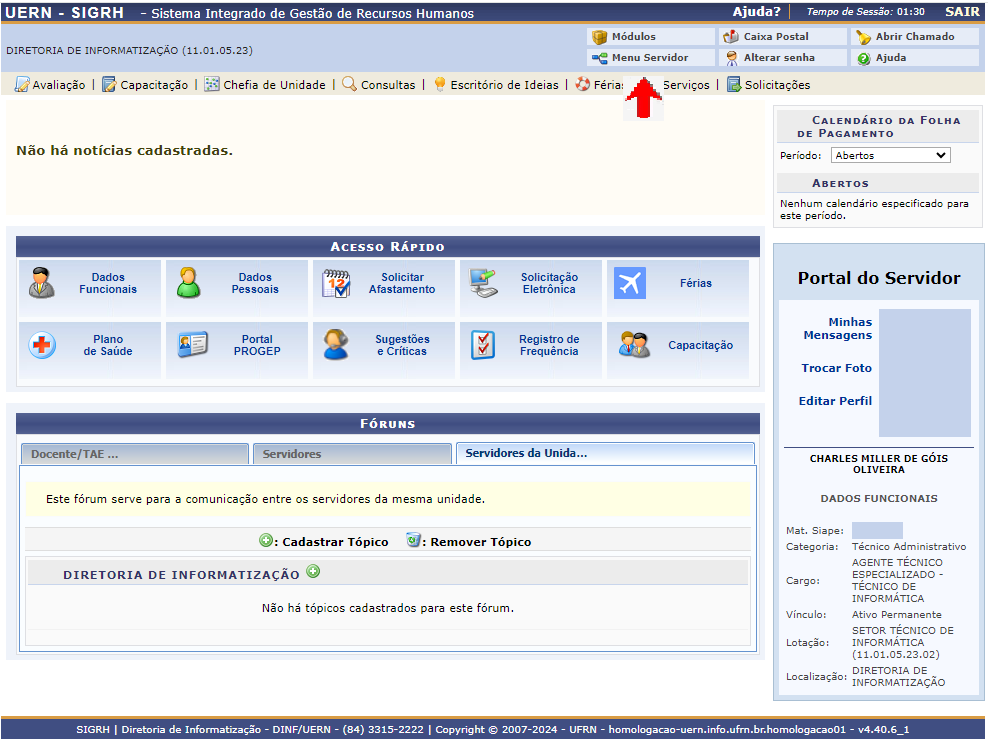Open the Chefia de Unidade menu
Image resolution: width=988 pixels, height=739 pixels.
(265, 85)
